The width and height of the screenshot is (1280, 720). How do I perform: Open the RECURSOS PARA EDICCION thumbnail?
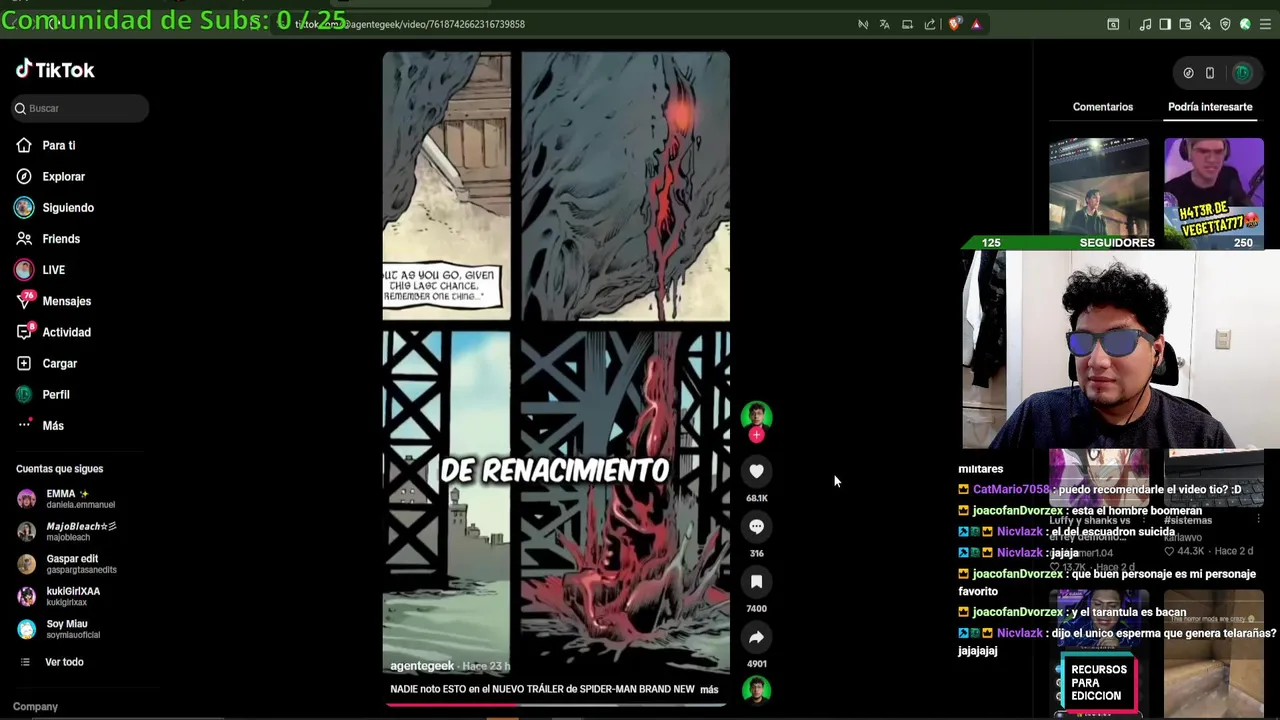tap(1097, 683)
